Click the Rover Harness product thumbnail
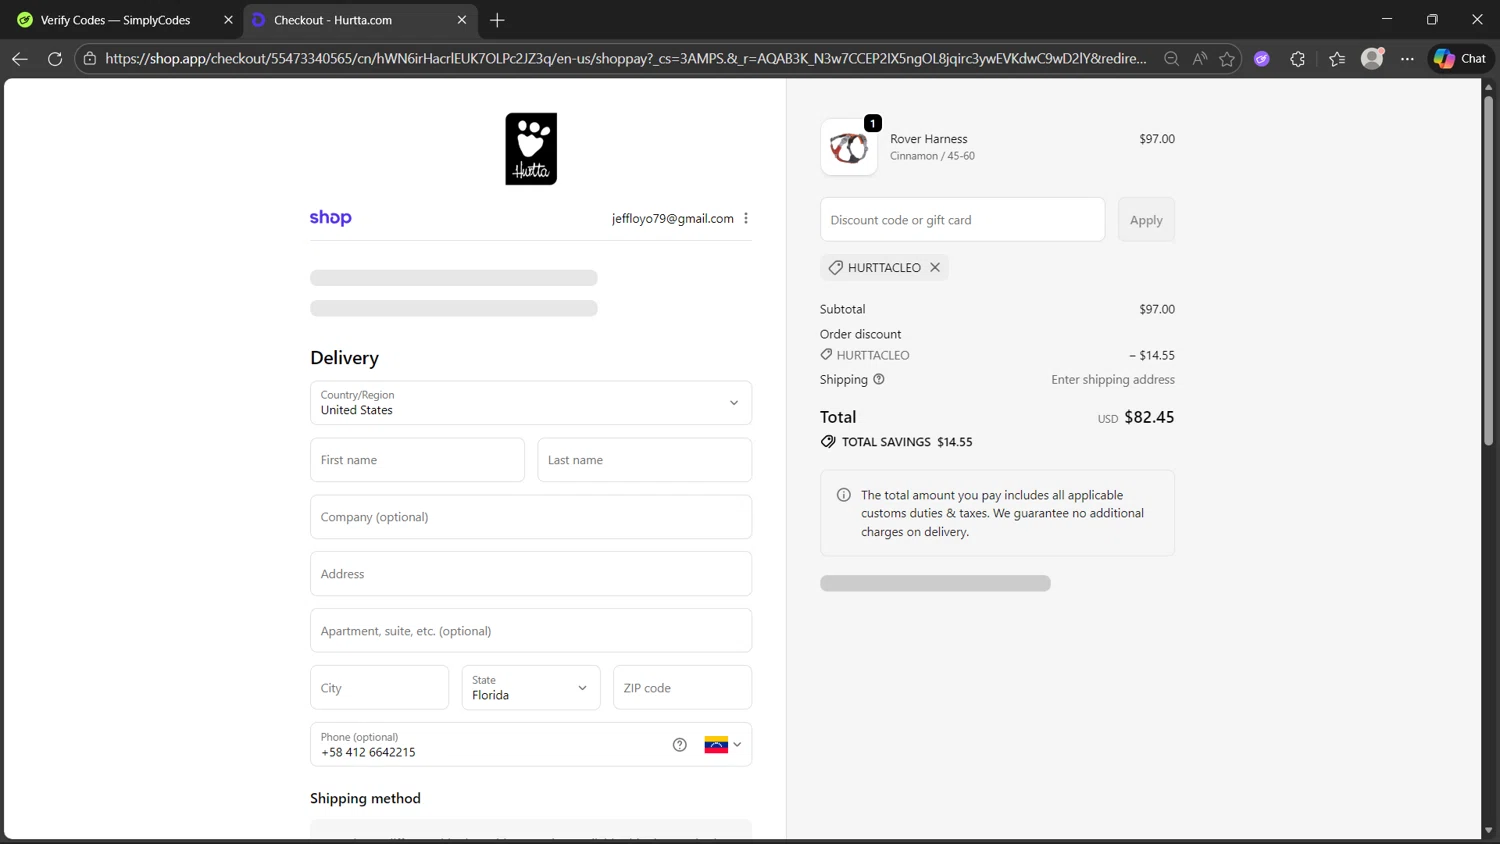The height and width of the screenshot is (844, 1500). coord(849,148)
